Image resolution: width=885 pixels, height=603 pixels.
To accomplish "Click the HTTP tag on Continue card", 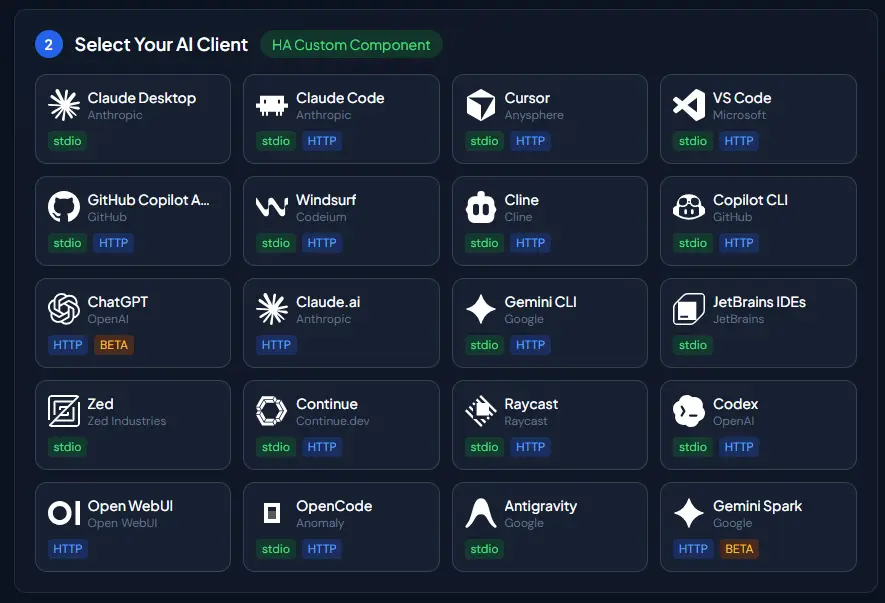I will tap(322, 447).
